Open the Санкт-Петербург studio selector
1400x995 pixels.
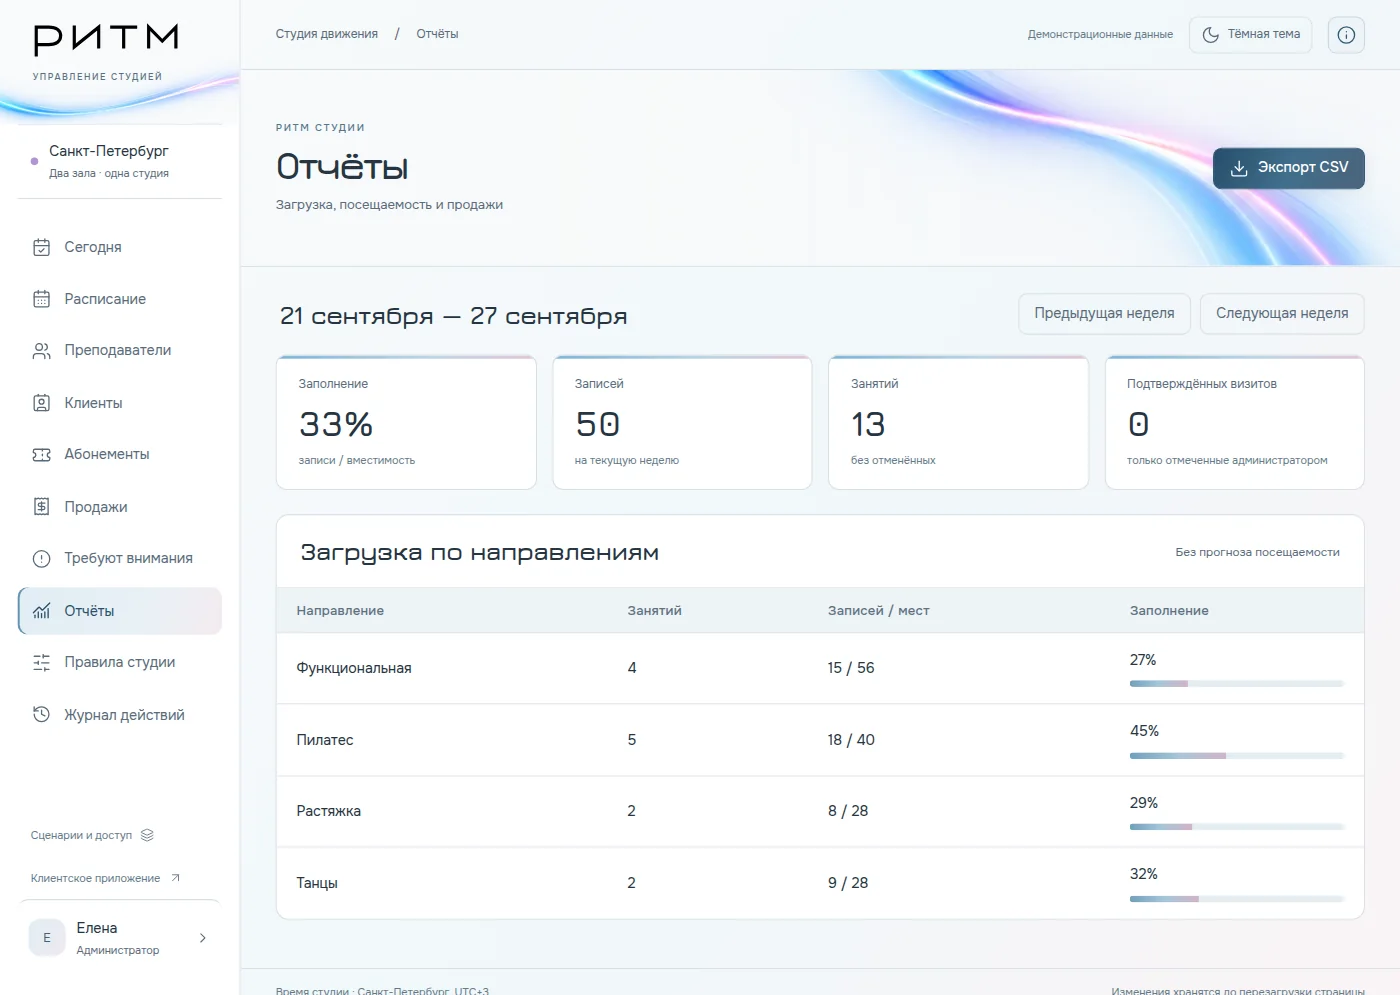pos(120,161)
